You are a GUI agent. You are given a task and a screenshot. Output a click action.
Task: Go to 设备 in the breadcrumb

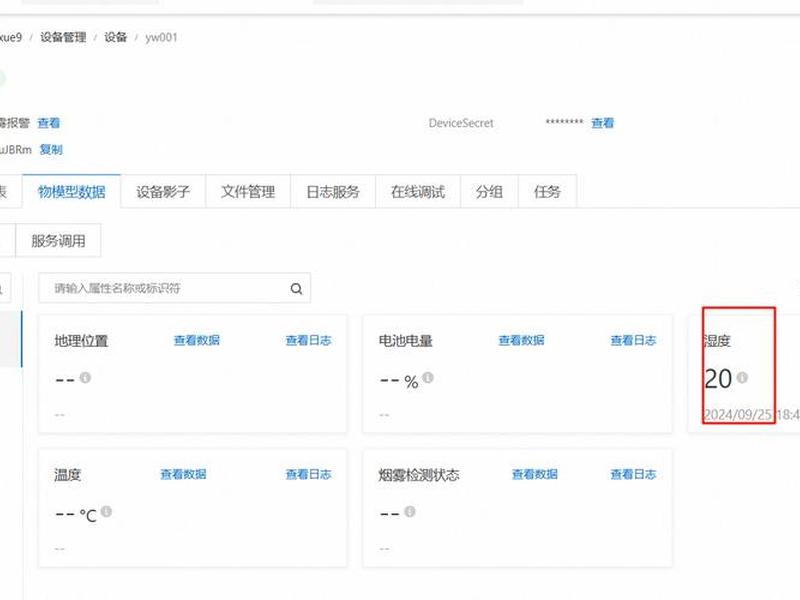tap(115, 37)
